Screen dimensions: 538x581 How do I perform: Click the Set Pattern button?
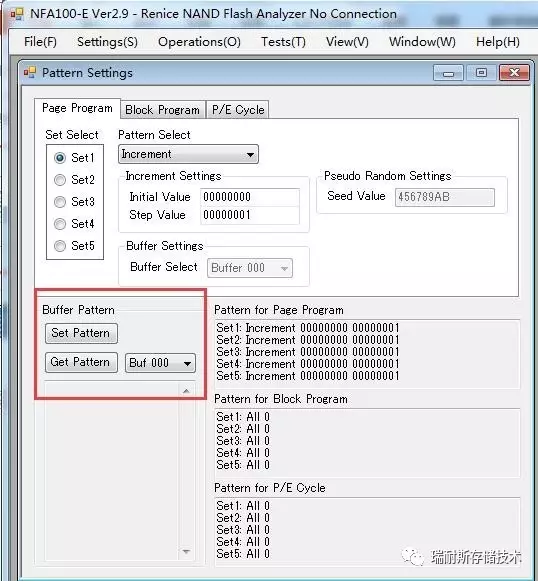pos(81,333)
